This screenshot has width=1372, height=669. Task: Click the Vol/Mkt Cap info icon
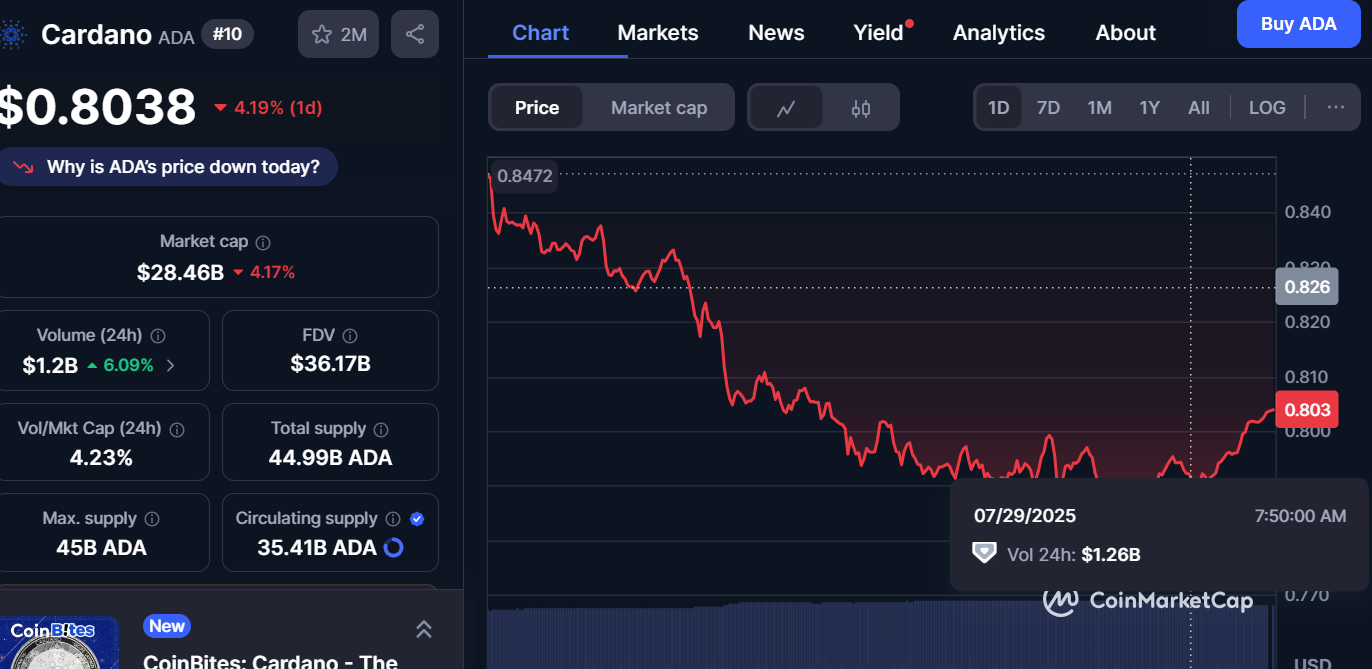tap(177, 429)
